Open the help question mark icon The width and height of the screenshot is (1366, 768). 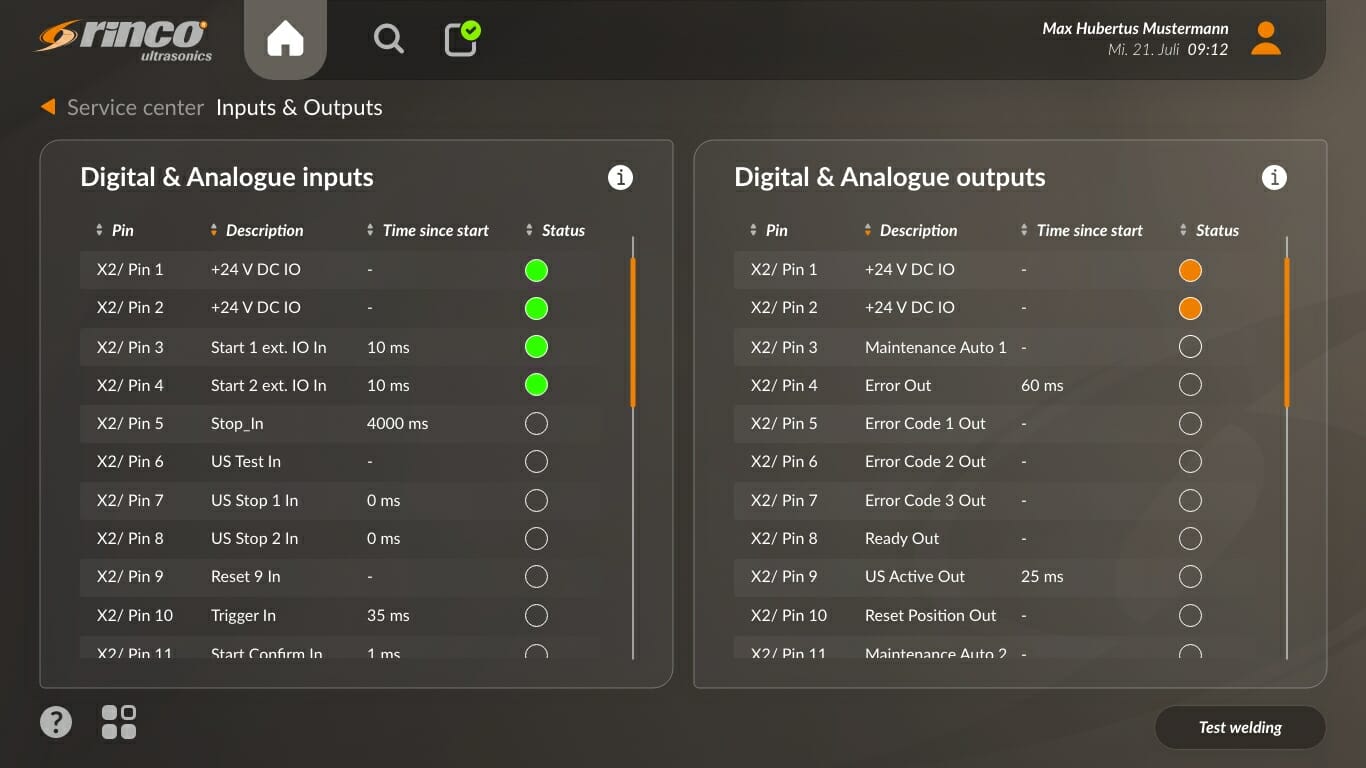[56, 721]
